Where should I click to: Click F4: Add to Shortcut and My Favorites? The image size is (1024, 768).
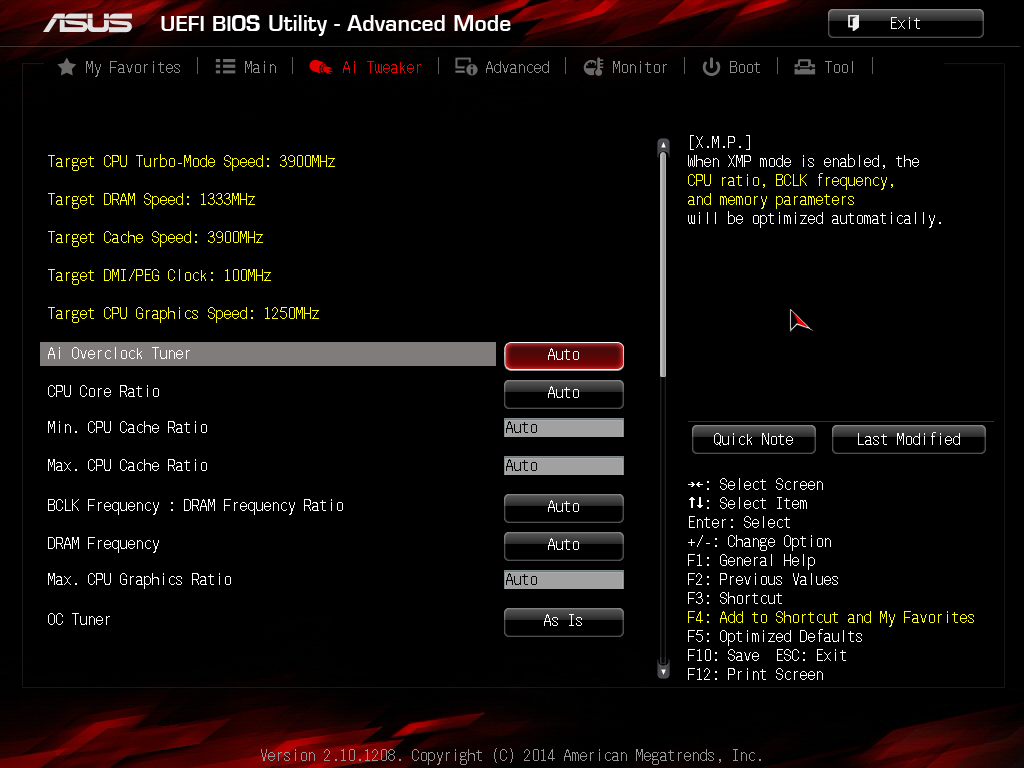831,618
